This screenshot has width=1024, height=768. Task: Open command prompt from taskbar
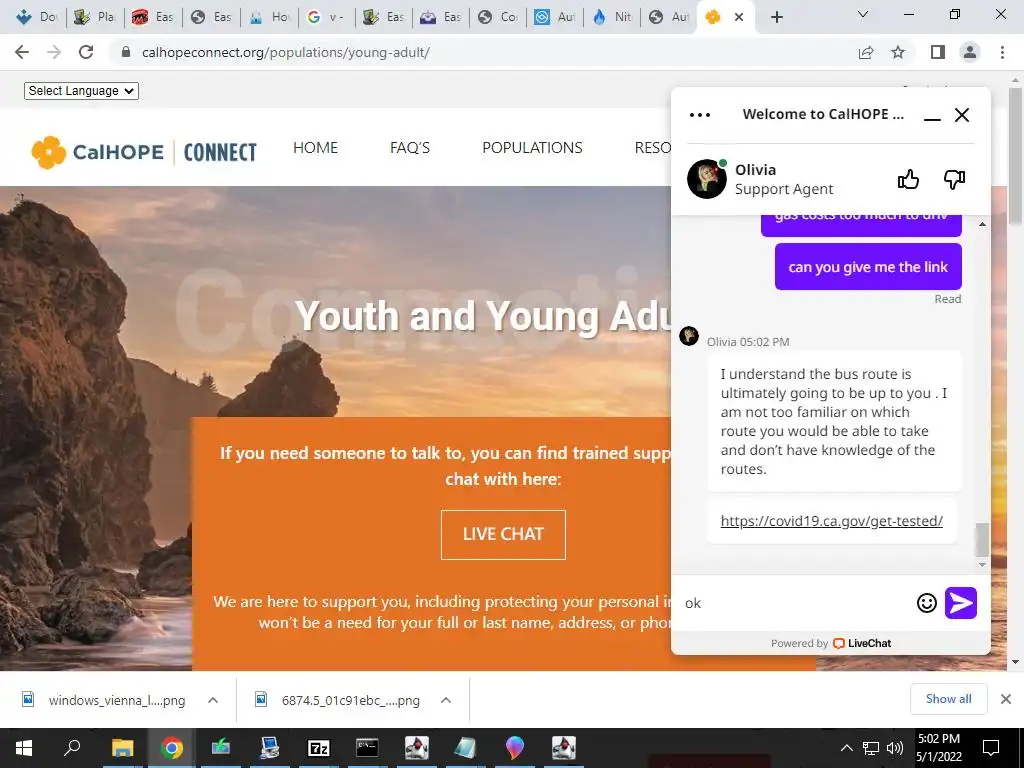pos(367,748)
